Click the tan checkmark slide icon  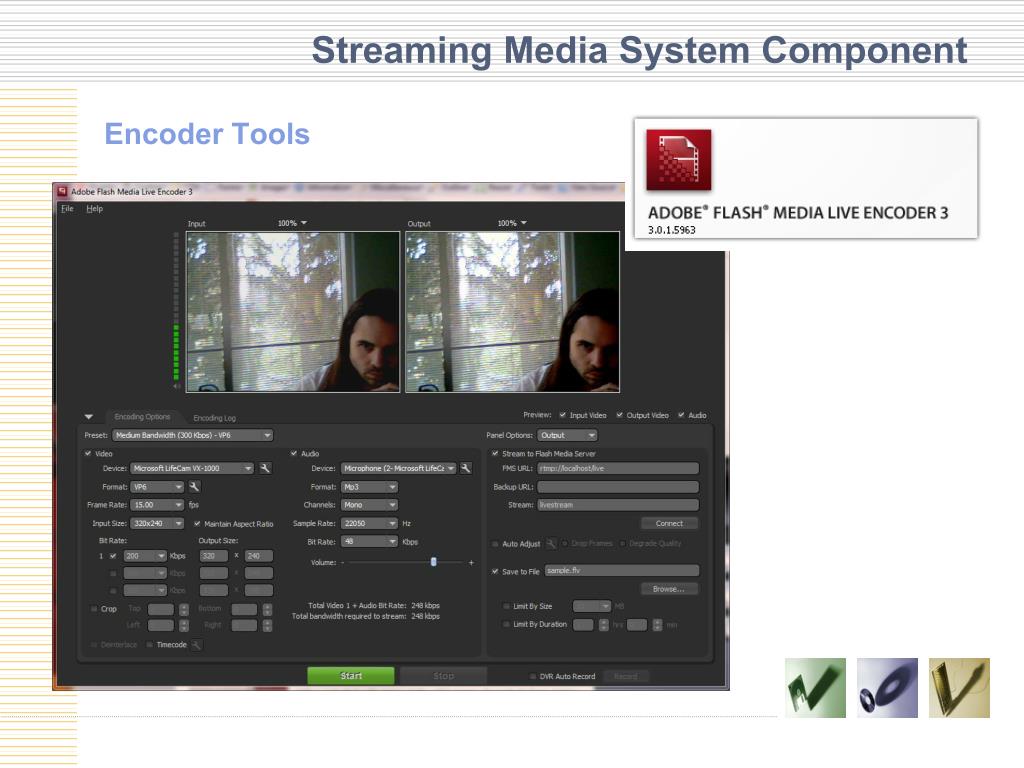(x=959, y=688)
